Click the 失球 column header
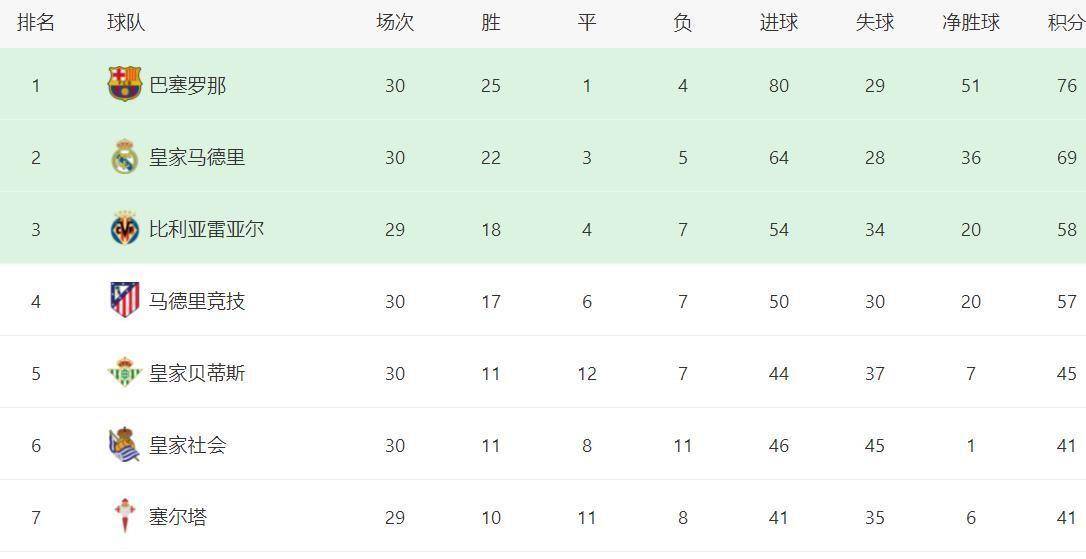Screen dimensions: 1086x559 click(x=874, y=23)
